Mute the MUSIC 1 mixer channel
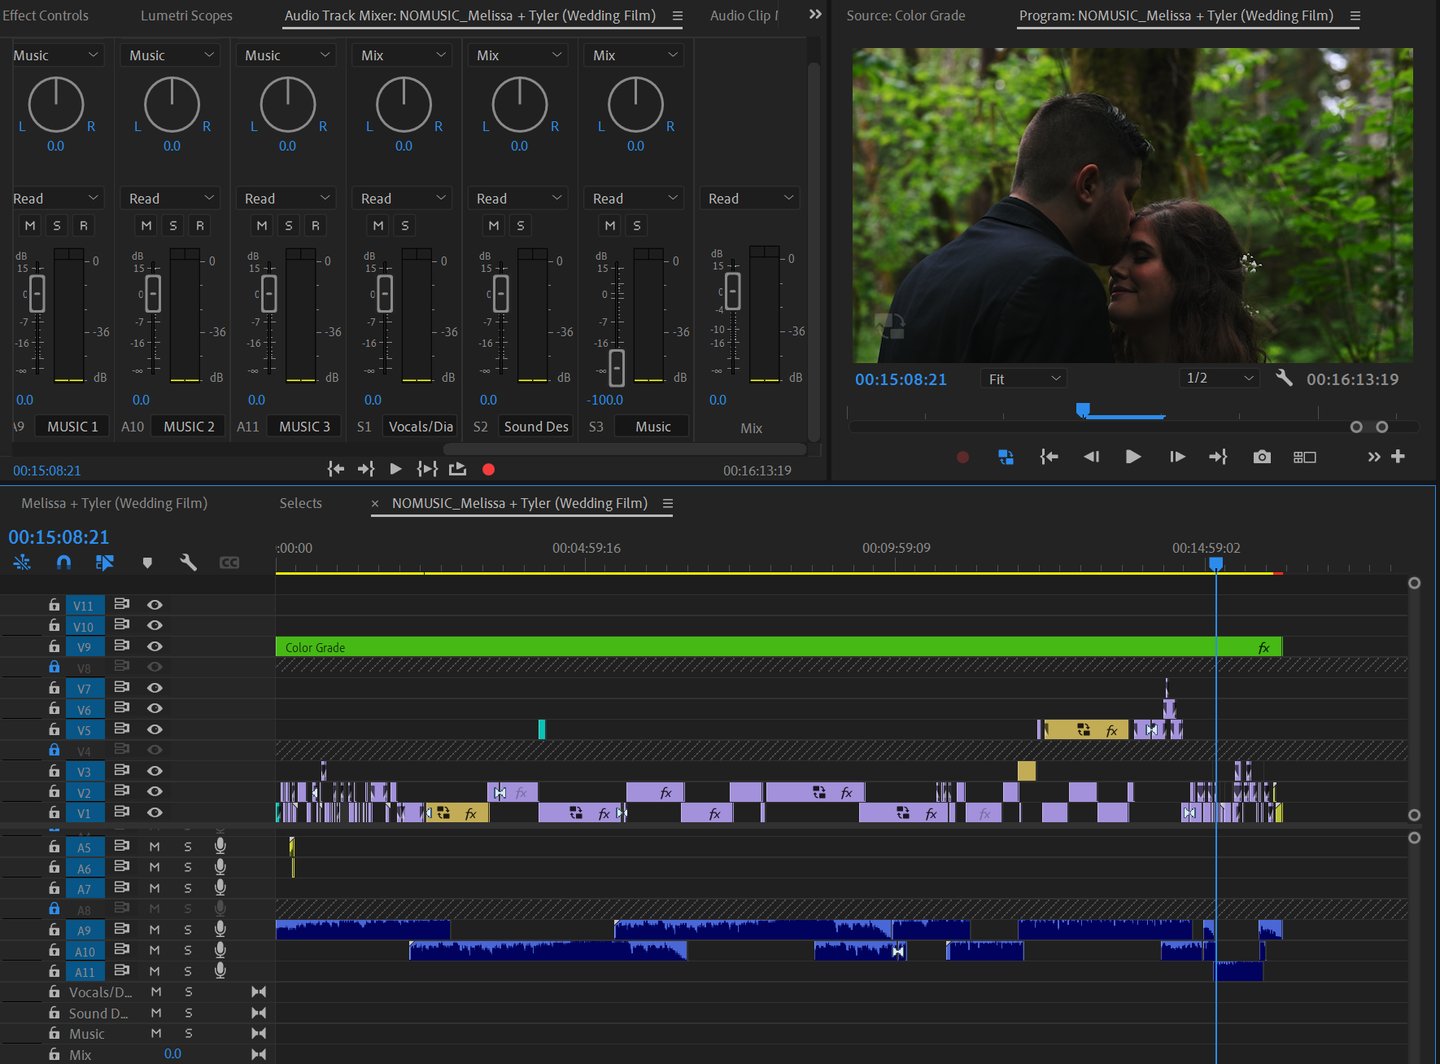The width and height of the screenshot is (1440, 1064). [30, 226]
